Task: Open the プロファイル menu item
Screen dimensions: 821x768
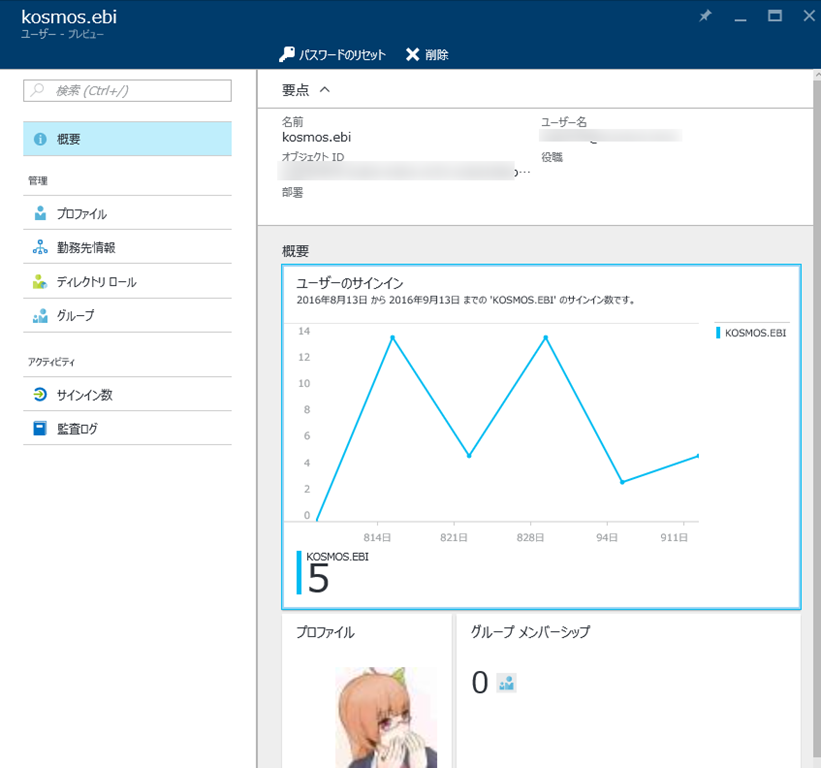Action: click(x=127, y=213)
